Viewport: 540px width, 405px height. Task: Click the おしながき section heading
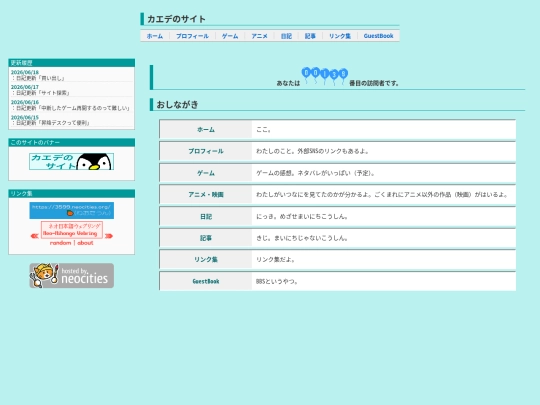177,104
